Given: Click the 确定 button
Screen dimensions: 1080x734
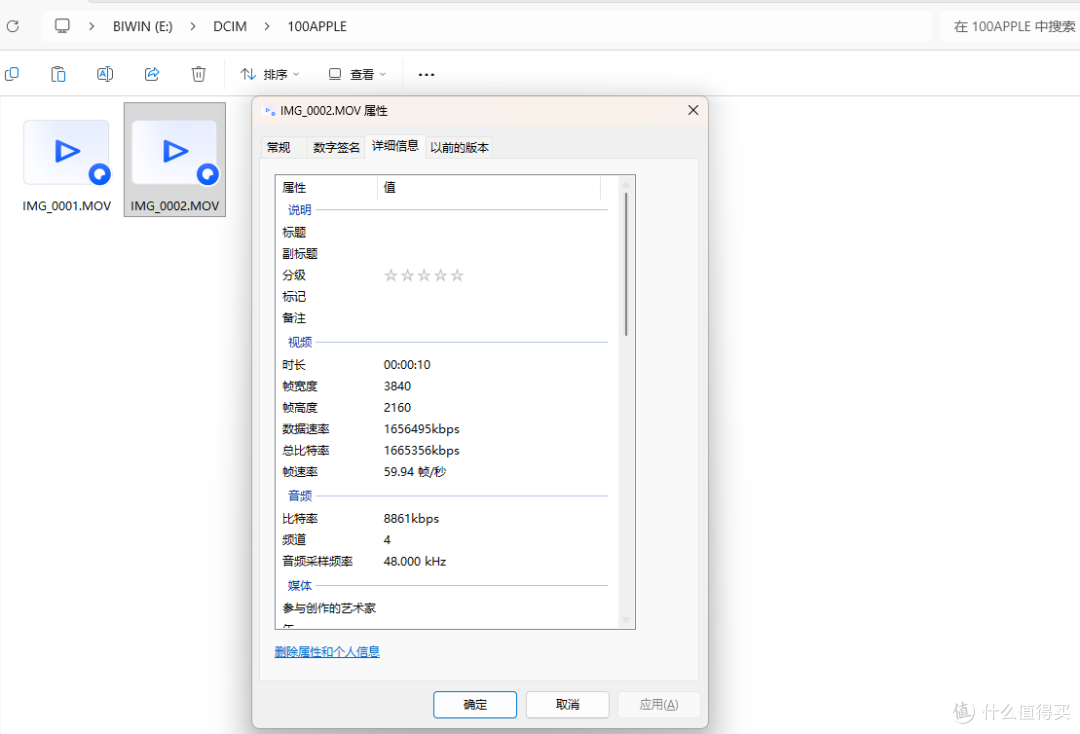Looking at the screenshot, I should coord(475,704).
